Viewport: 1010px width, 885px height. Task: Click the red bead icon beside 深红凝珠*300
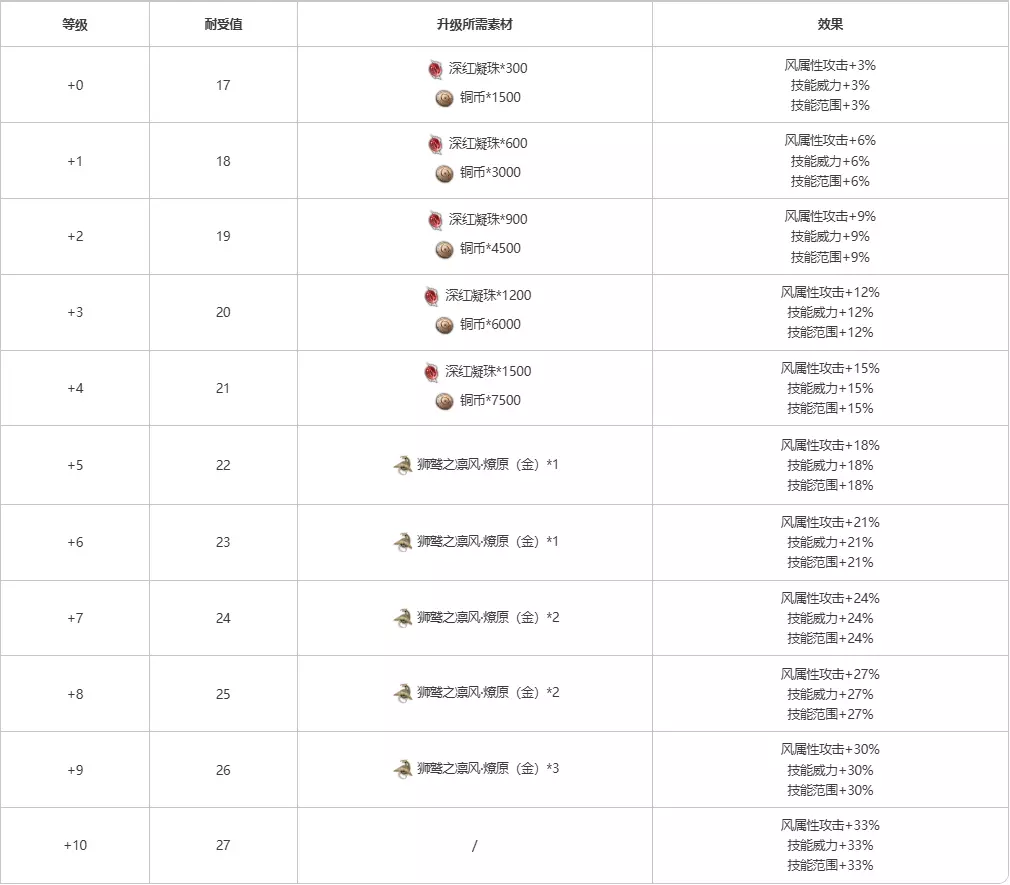pyautogui.click(x=435, y=69)
